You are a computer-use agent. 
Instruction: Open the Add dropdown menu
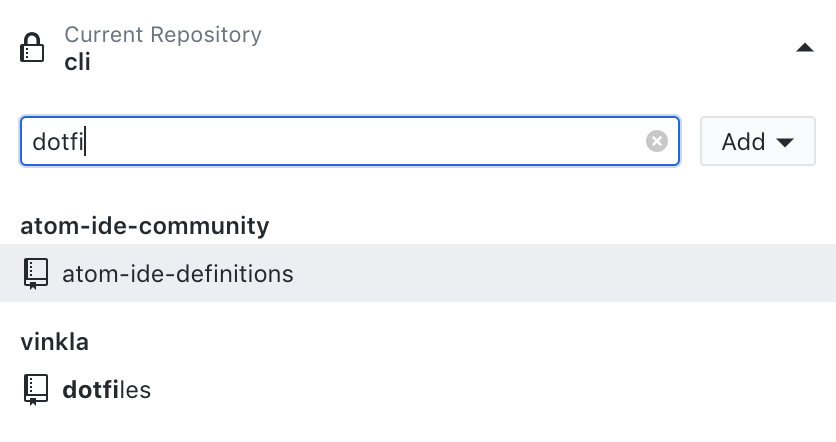[757, 142]
